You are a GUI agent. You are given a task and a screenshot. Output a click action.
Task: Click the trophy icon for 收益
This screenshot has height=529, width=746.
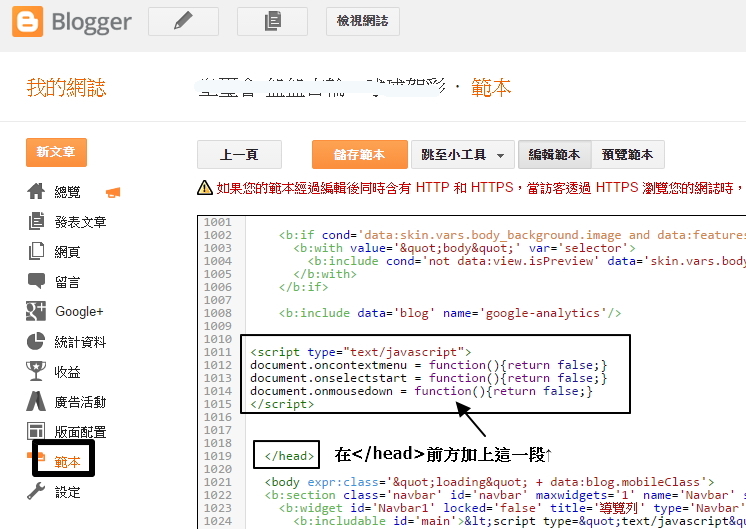coord(36,371)
